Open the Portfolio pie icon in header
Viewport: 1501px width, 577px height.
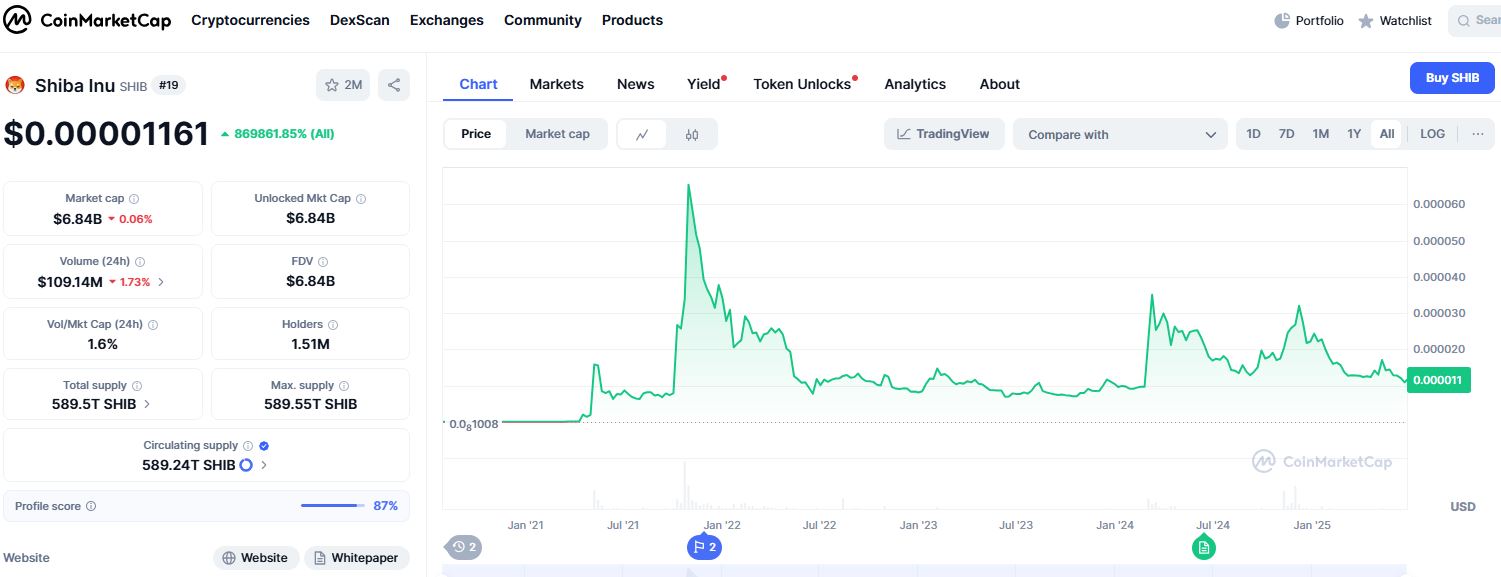coord(1282,21)
